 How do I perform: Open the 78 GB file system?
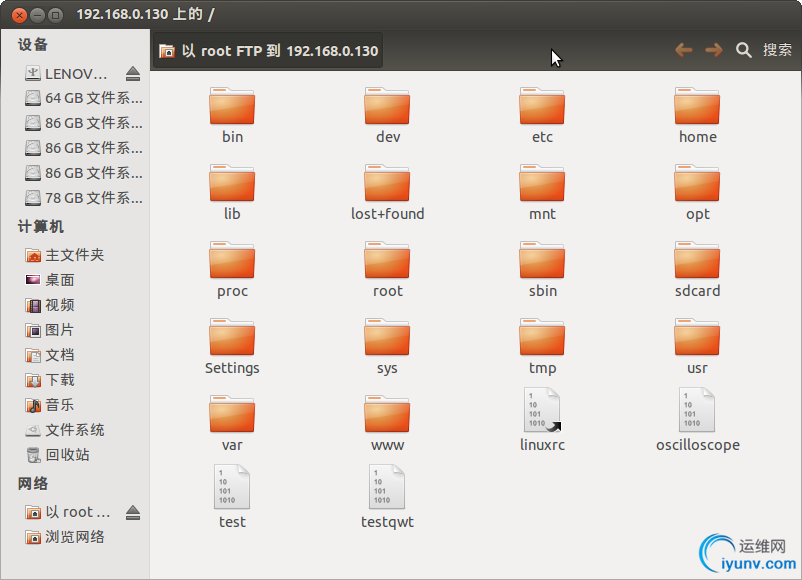tap(84, 198)
